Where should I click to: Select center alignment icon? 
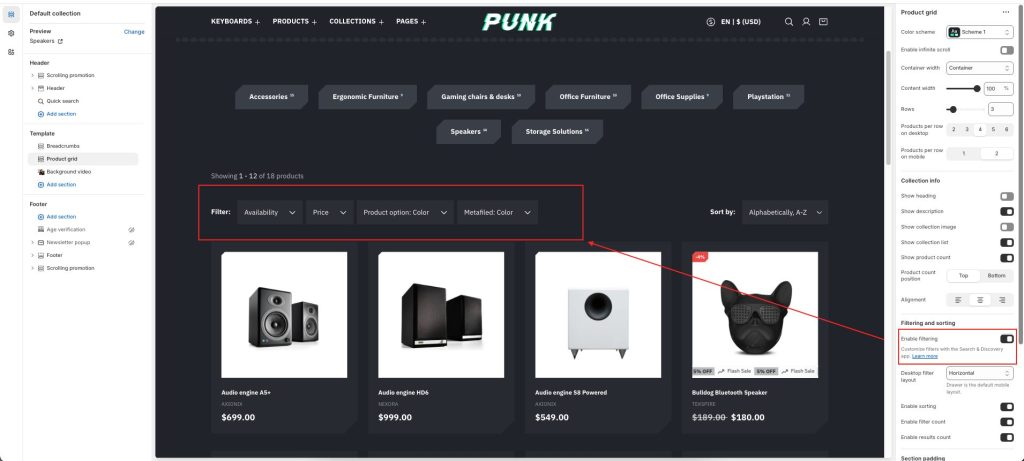pyautogui.click(x=980, y=300)
